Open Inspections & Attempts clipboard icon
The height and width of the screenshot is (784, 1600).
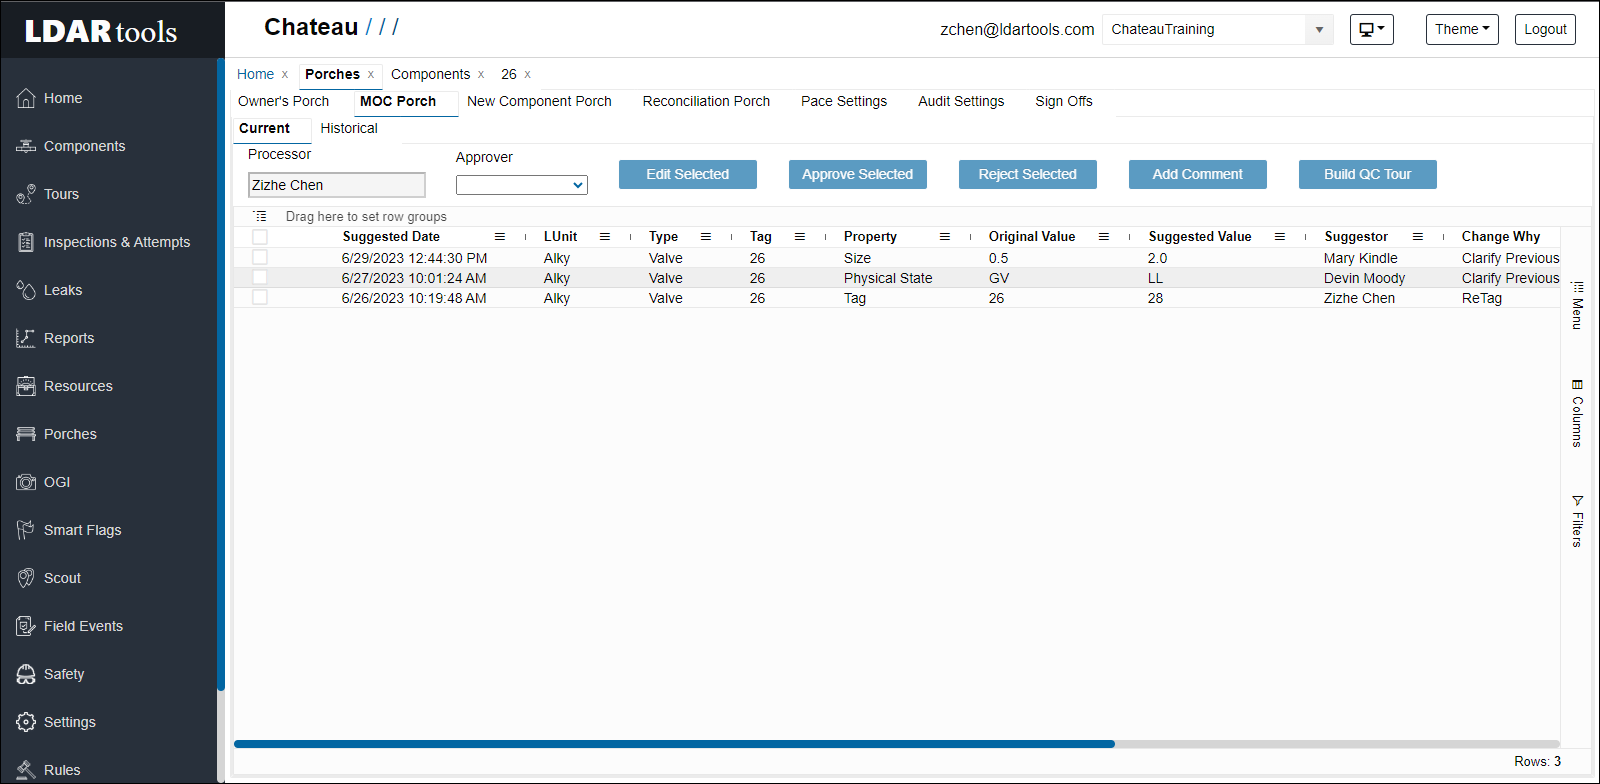pos(26,242)
